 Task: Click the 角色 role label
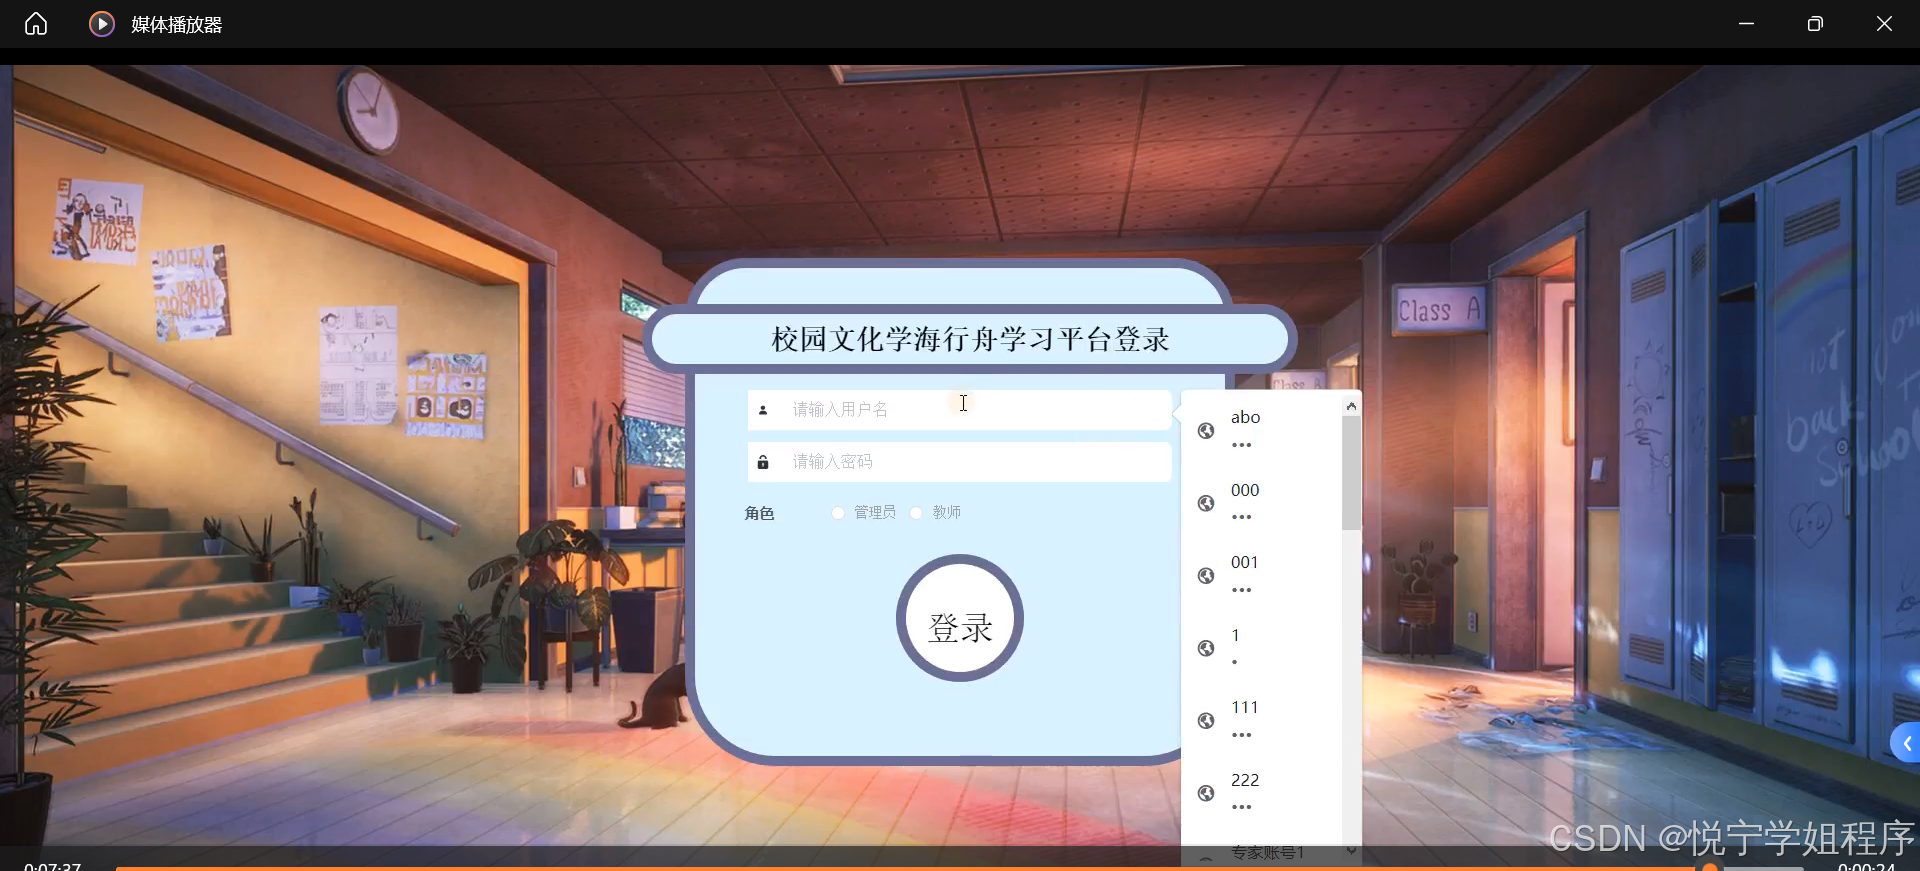tap(759, 513)
